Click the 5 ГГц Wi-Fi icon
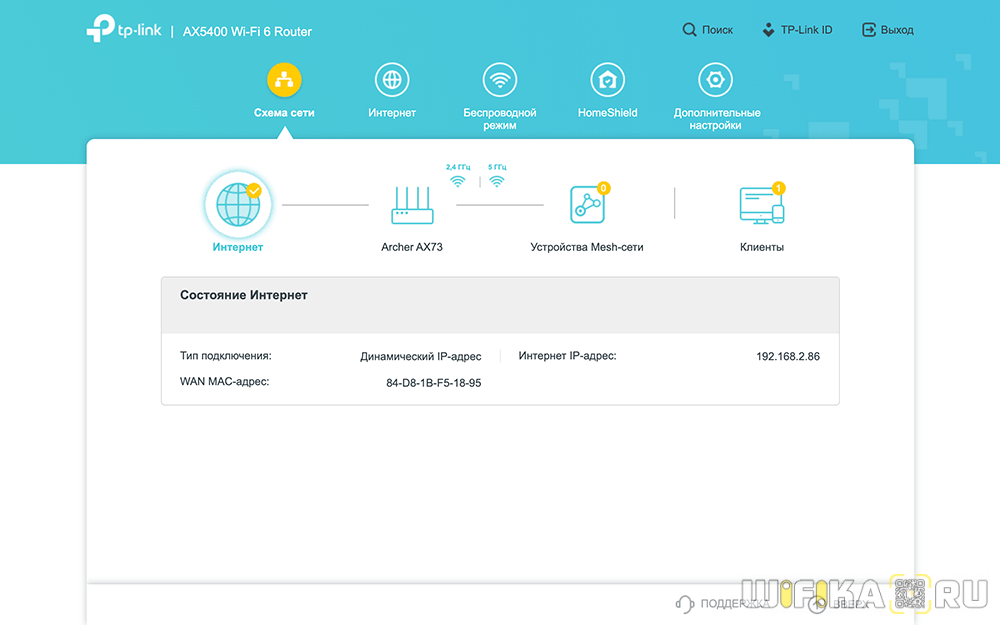Viewport: 1000px width, 625px height. [497, 181]
